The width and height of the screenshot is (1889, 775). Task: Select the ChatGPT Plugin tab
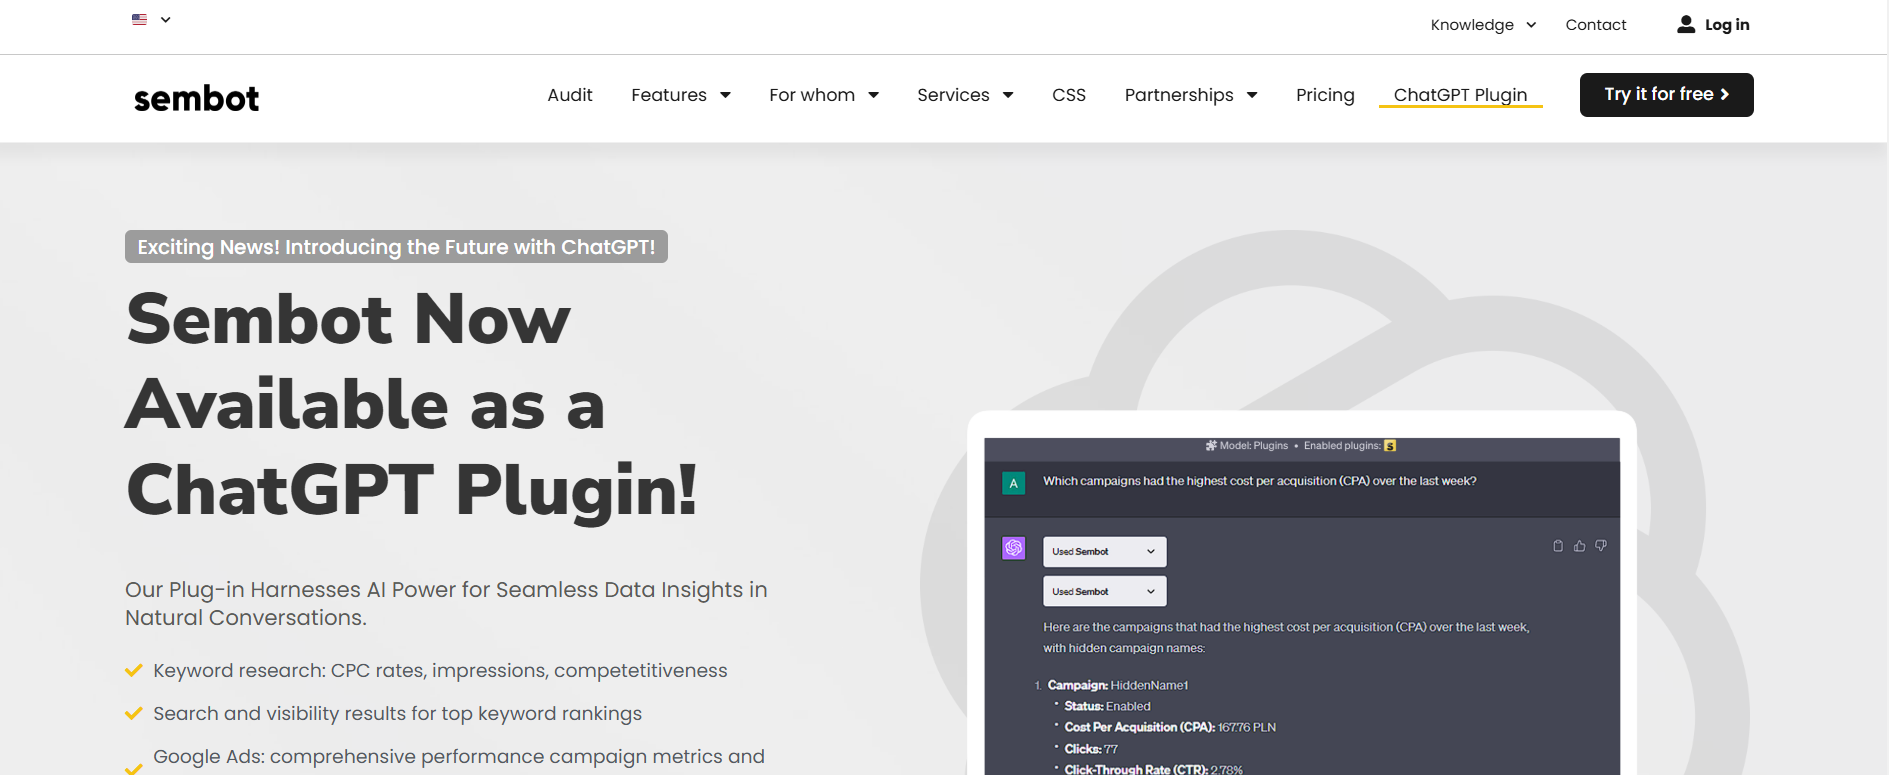1460,95
